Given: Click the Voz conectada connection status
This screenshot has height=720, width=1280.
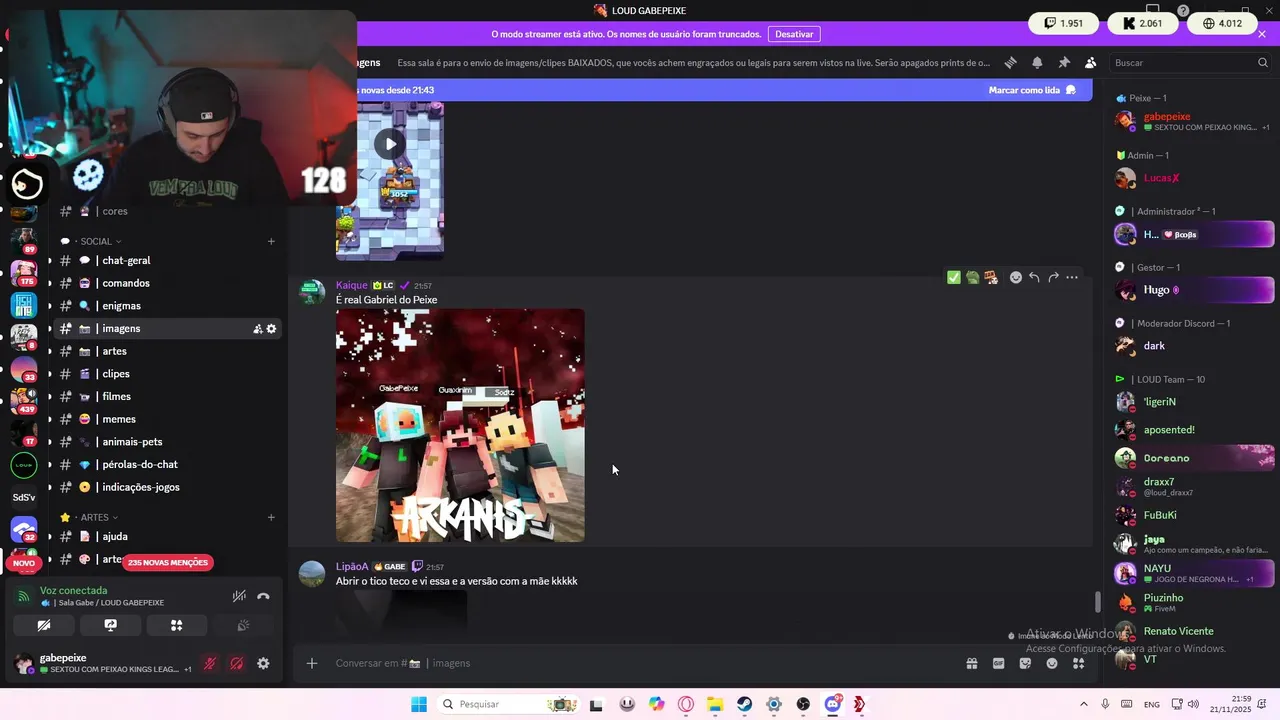Looking at the screenshot, I should click(73, 590).
